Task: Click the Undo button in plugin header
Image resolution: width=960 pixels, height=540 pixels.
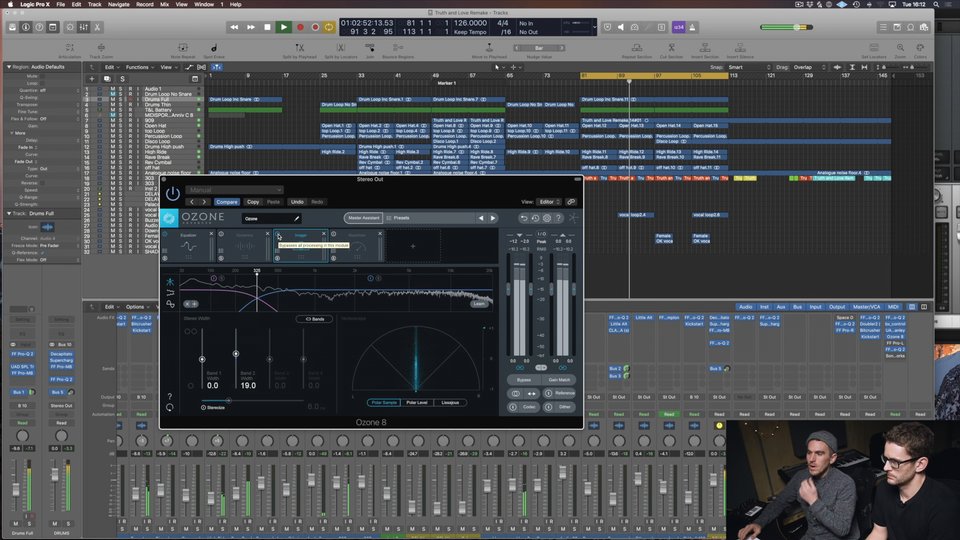Action: click(297, 201)
